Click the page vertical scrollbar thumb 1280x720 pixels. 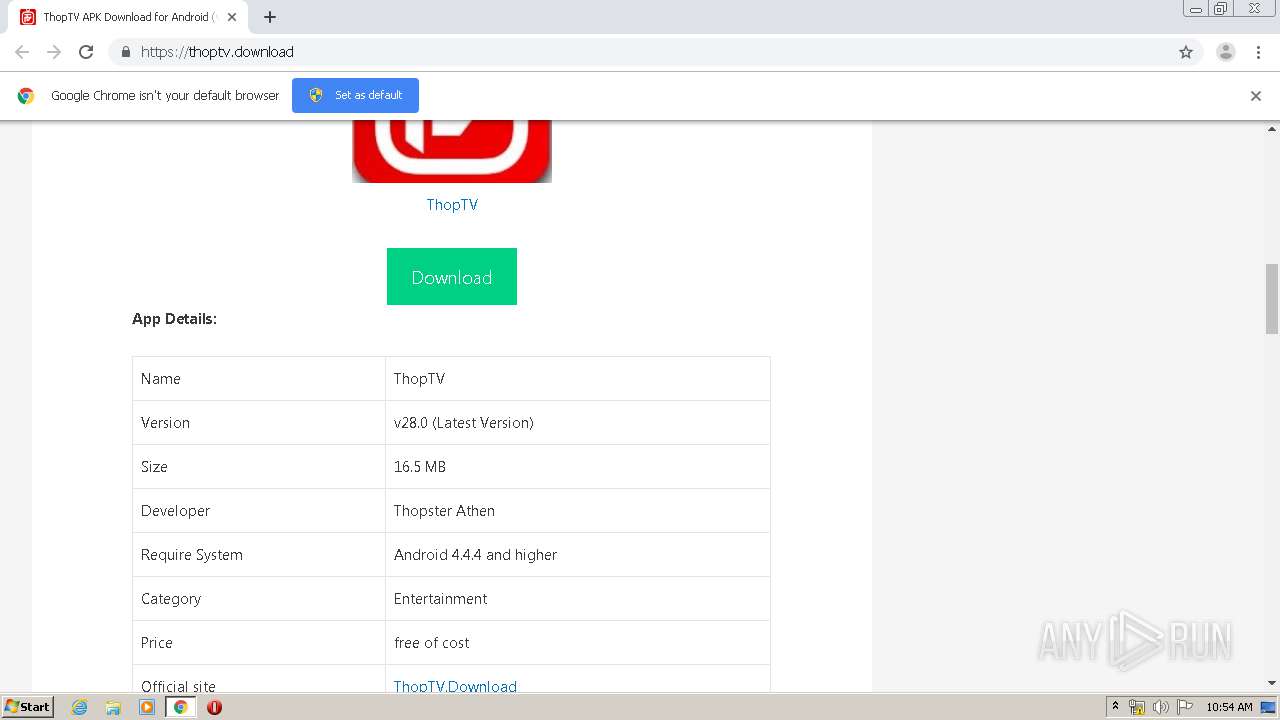1272,298
